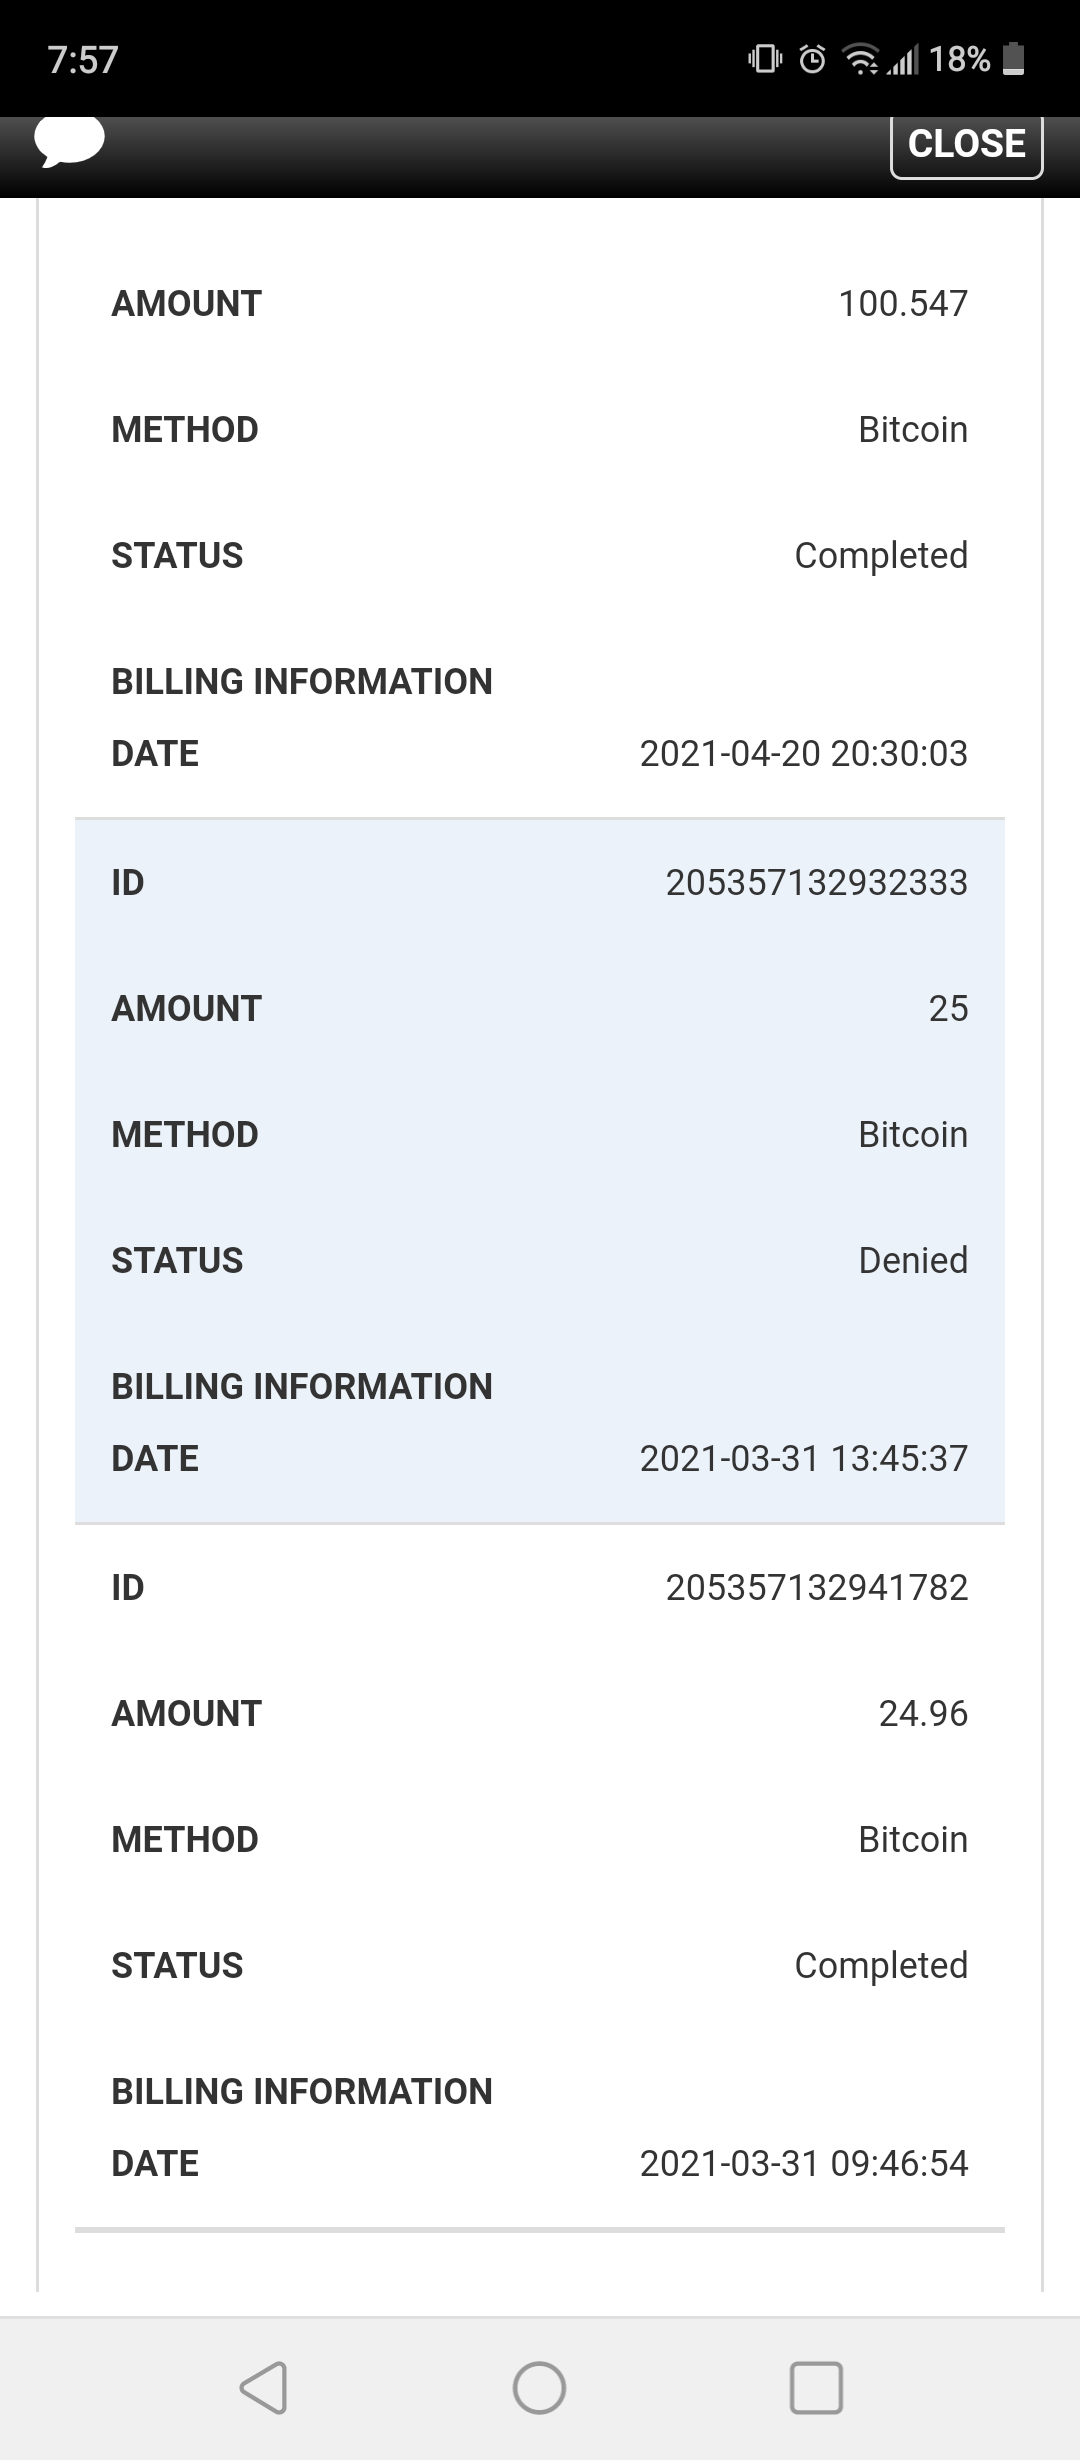The width and height of the screenshot is (1080, 2460).
Task: Tap battery icon in status bar
Action: click(x=1013, y=60)
